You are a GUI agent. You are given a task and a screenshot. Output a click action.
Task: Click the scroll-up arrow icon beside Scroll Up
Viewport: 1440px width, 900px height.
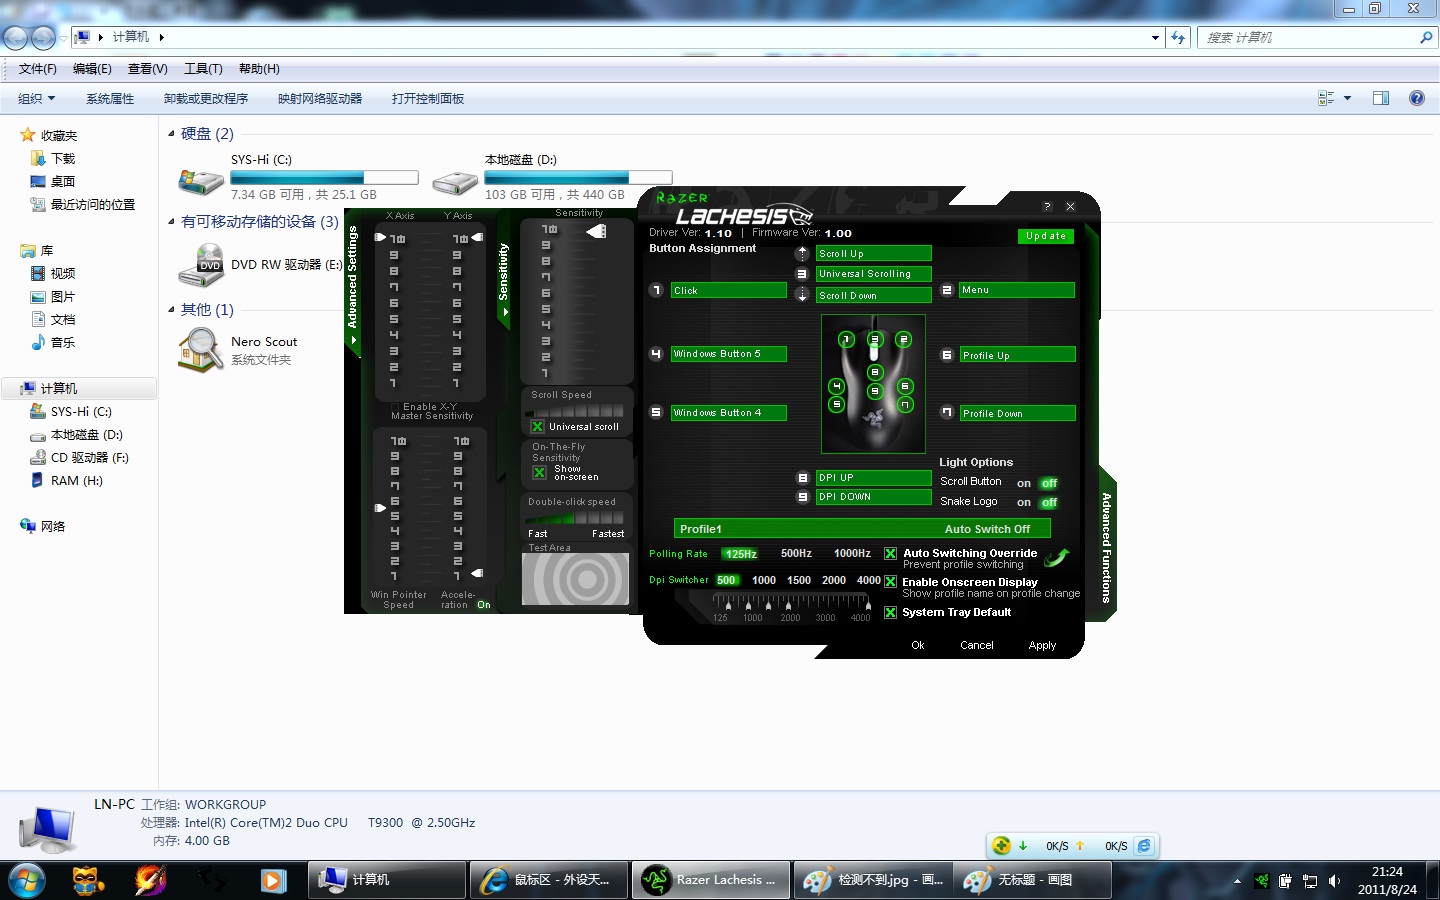tap(802, 254)
